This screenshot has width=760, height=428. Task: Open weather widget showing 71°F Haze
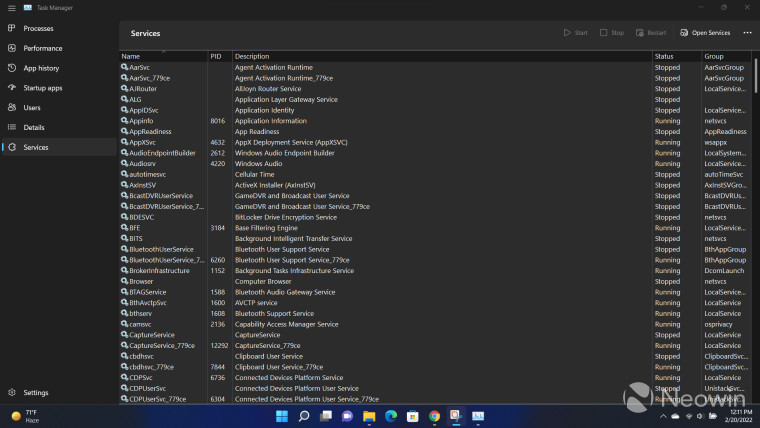pos(26,416)
